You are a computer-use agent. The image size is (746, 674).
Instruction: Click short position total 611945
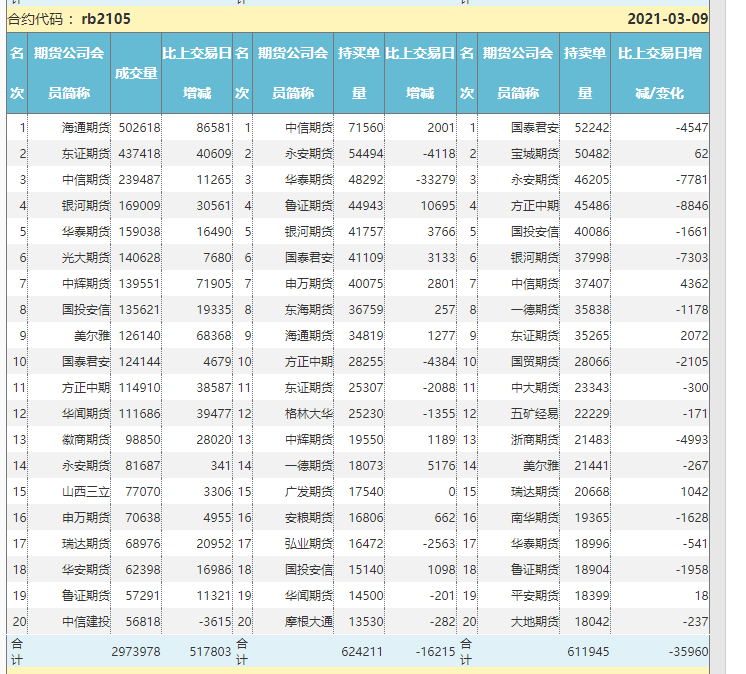(588, 652)
